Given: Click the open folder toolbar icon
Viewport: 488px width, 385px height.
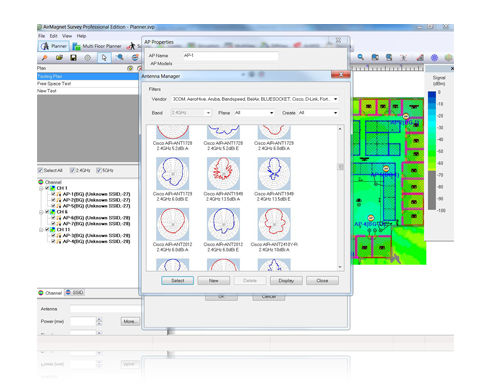Looking at the screenshot, I should [59, 58].
